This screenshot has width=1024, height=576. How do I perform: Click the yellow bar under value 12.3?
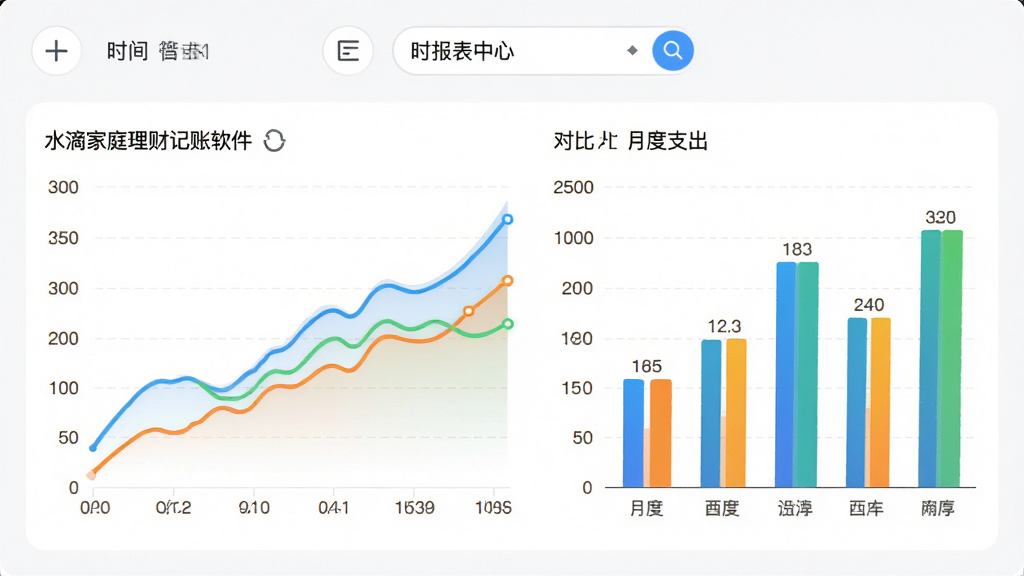click(x=736, y=413)
